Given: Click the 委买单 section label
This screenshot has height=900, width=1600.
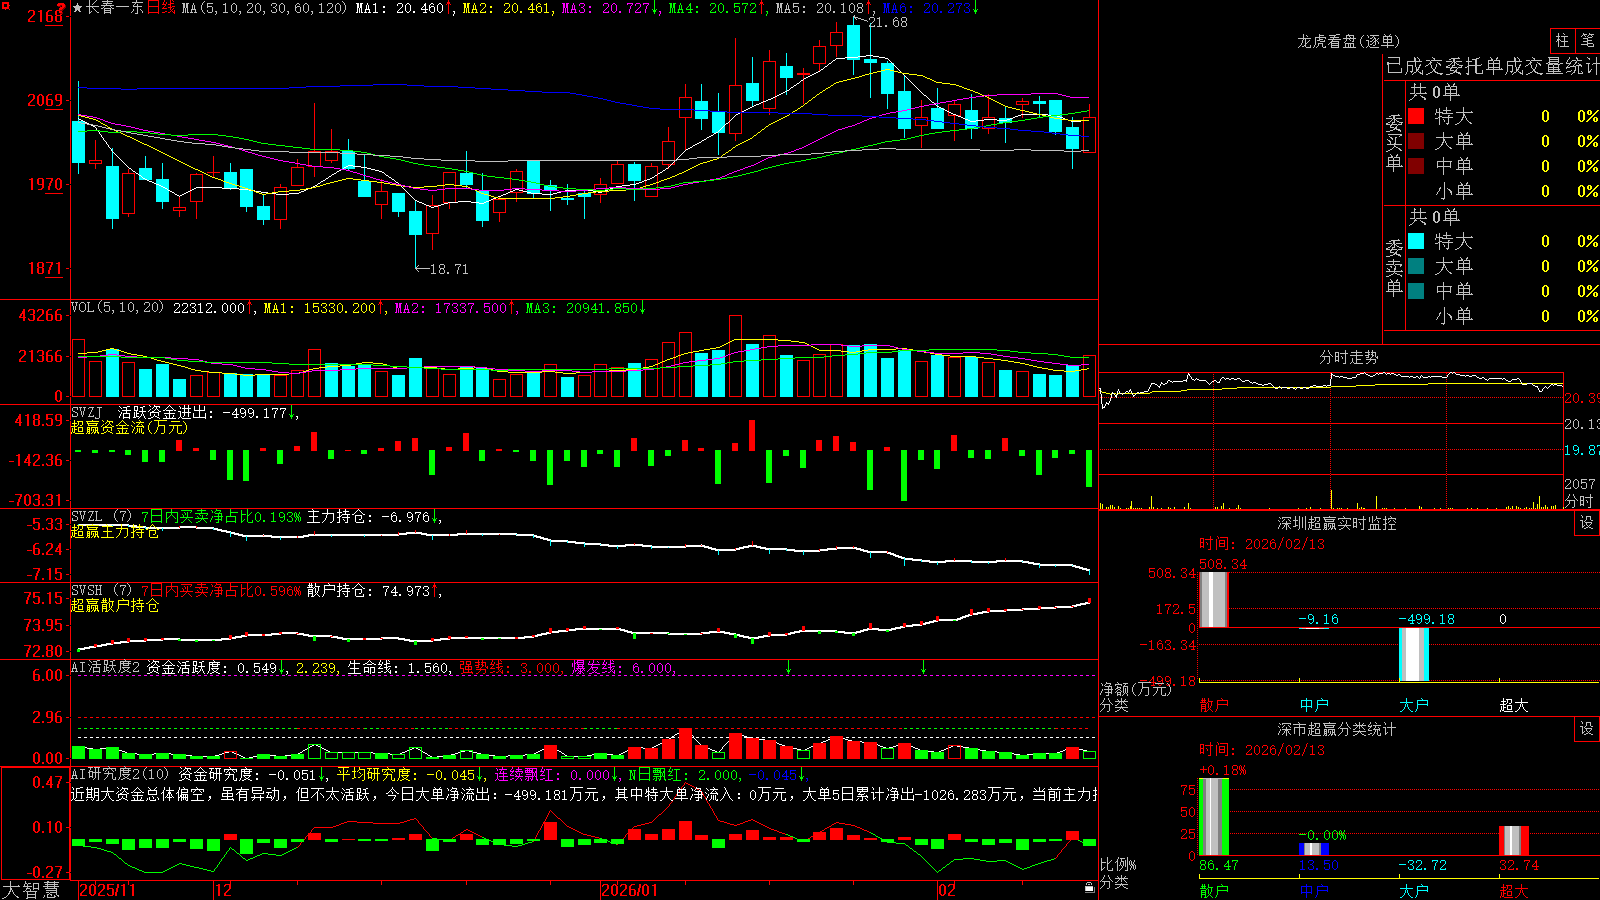Looking at the screenshot, I should tap(1394, 143).
